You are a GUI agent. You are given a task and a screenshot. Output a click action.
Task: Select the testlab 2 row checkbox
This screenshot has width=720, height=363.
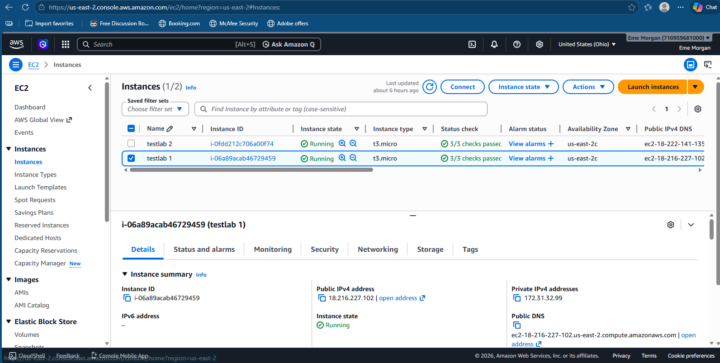click(131, 144)
